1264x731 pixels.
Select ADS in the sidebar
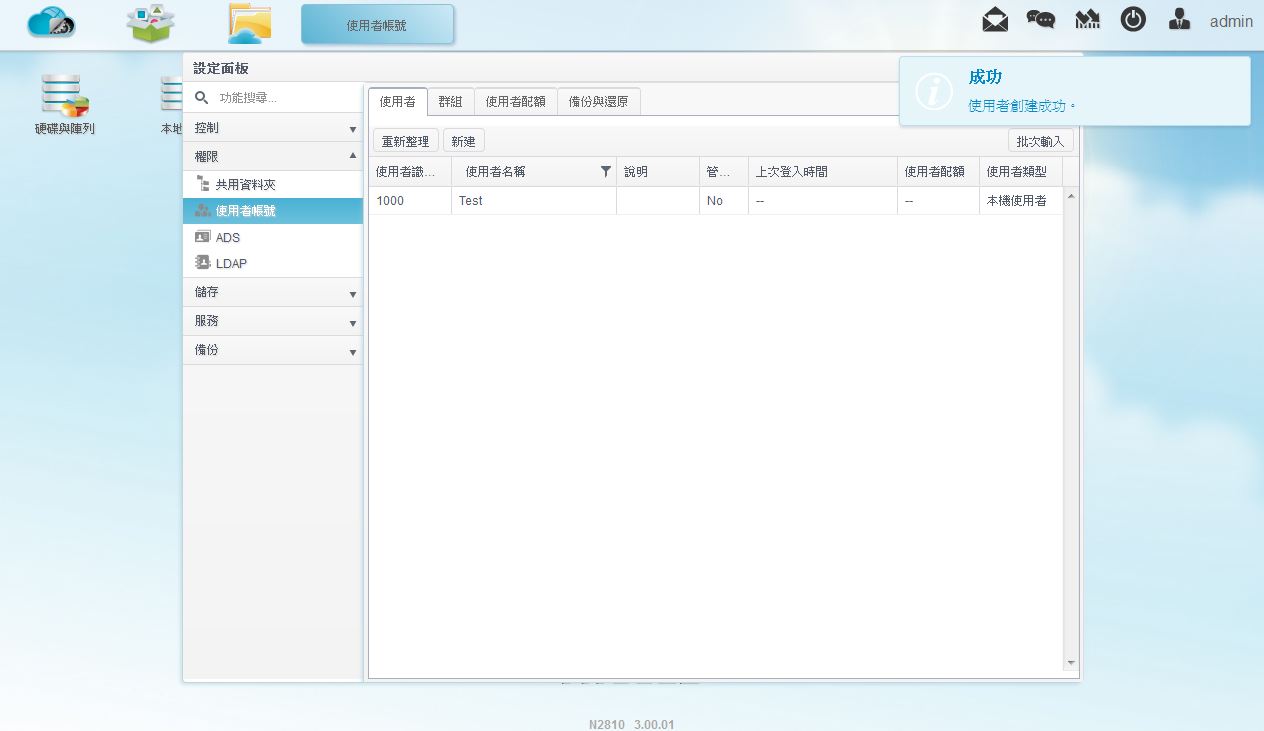(272, 237)
